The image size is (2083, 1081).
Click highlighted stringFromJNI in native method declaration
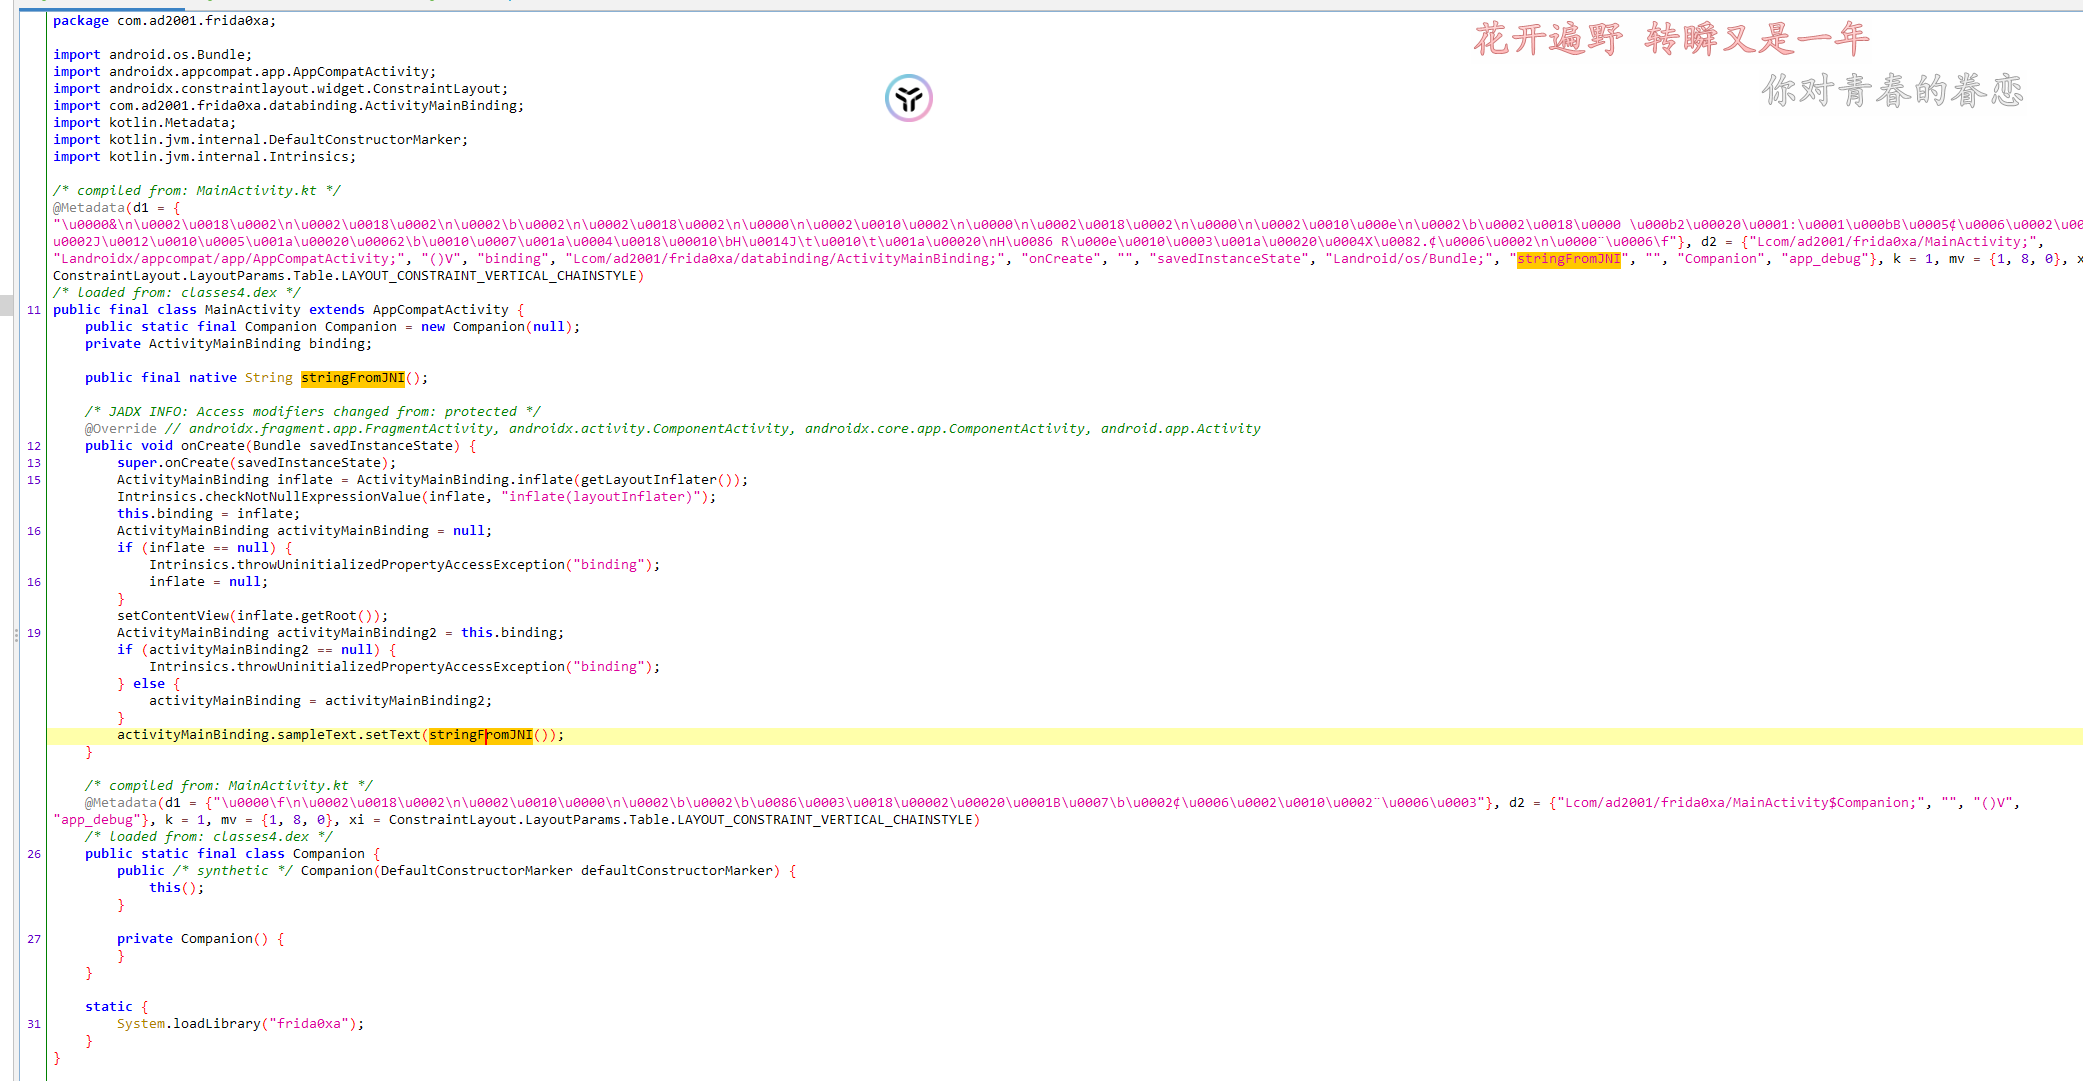click(352, 378)
